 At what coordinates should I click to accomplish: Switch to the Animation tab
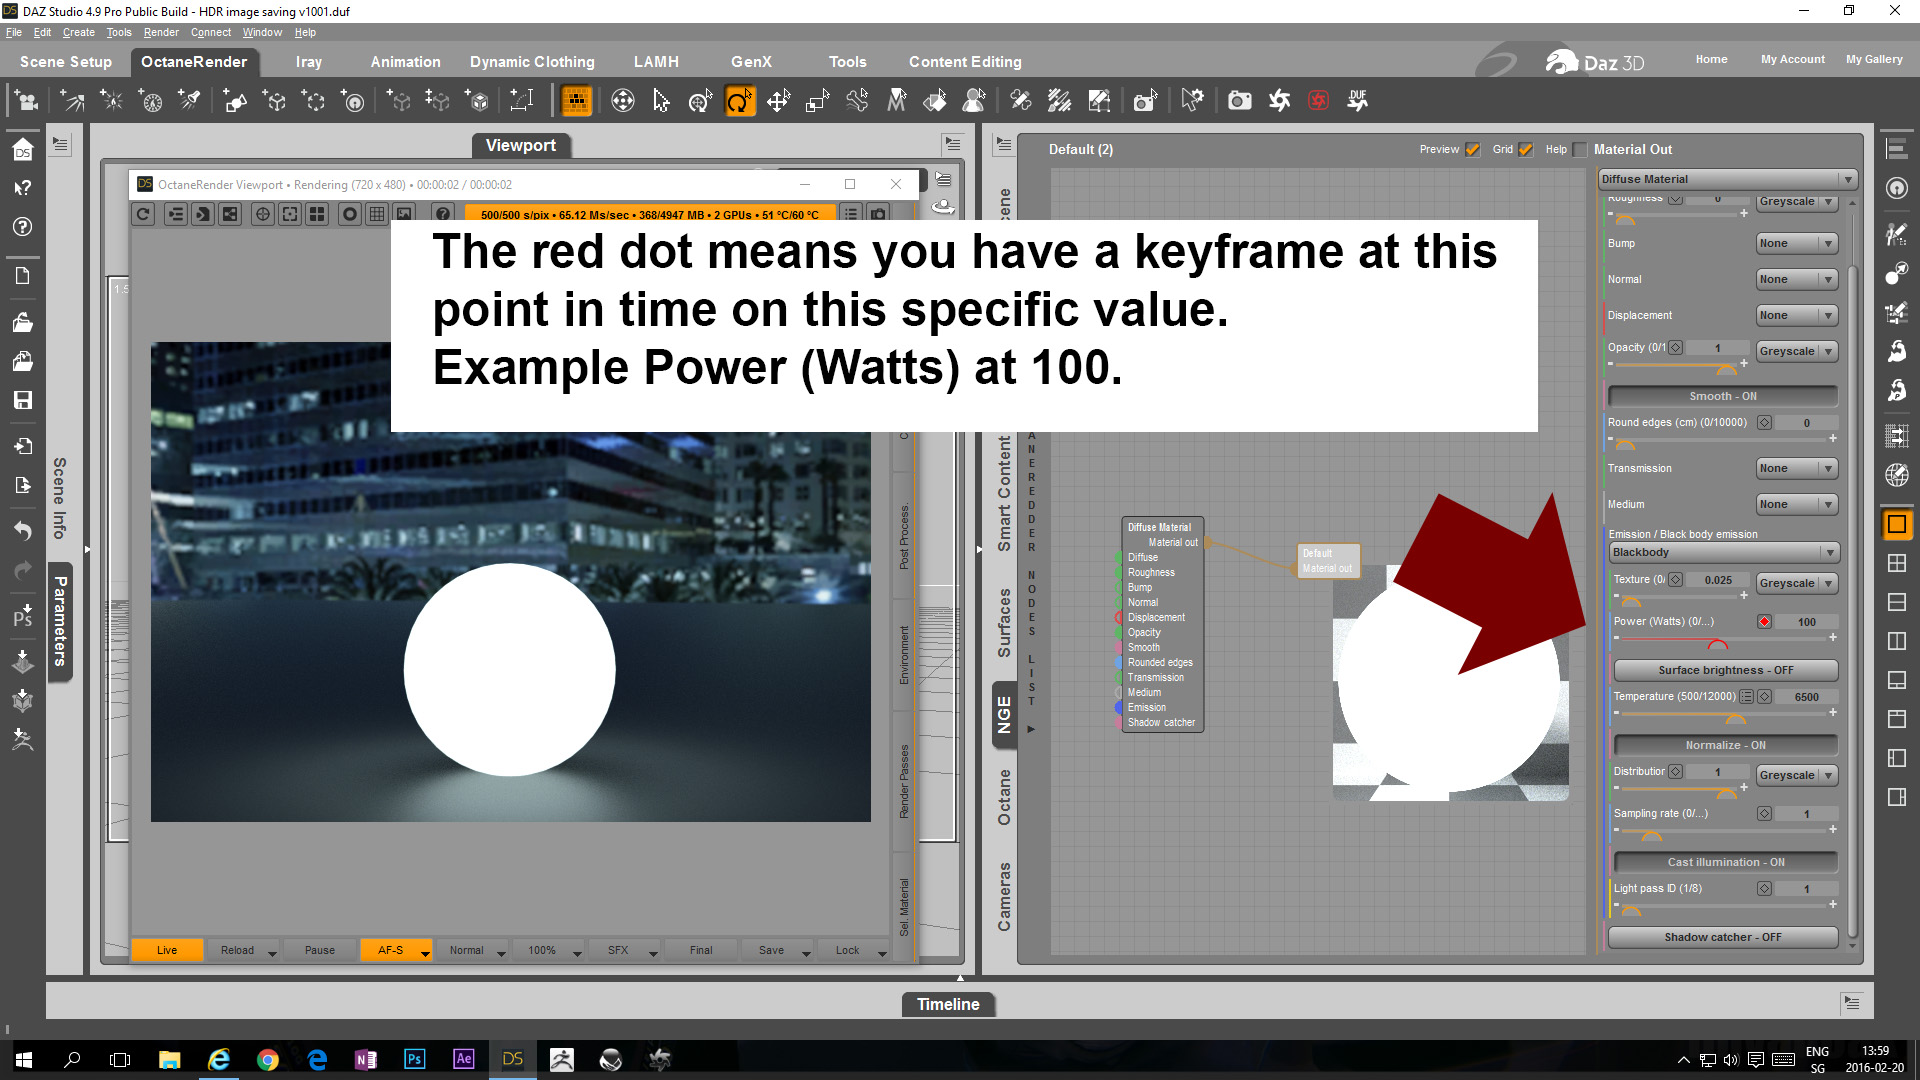(405, 62)
